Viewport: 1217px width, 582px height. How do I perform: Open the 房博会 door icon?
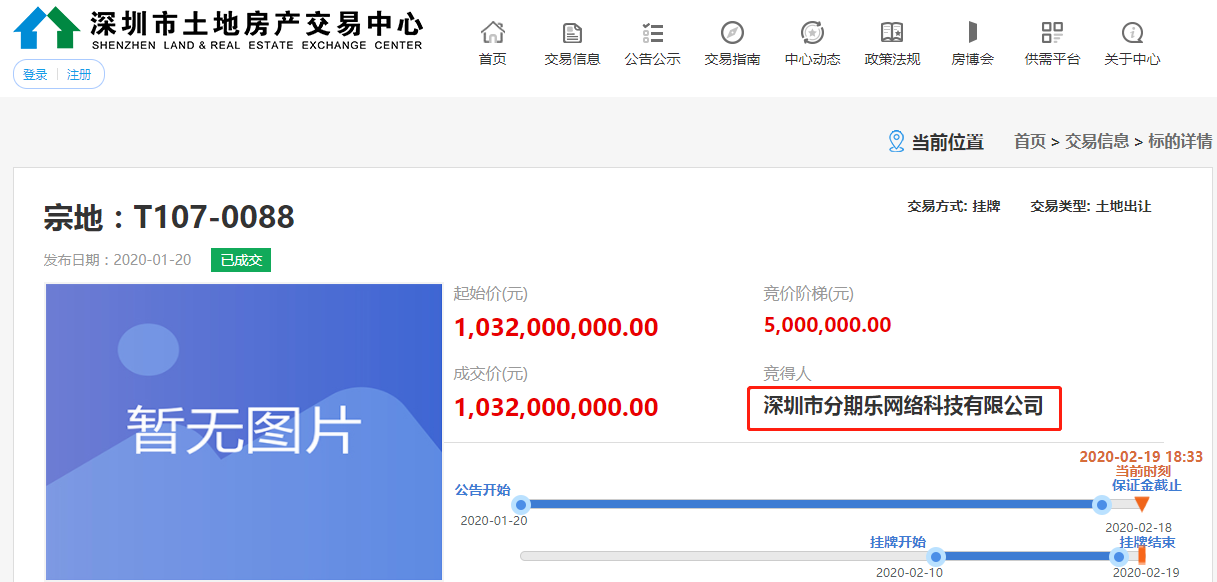point(972,32)
